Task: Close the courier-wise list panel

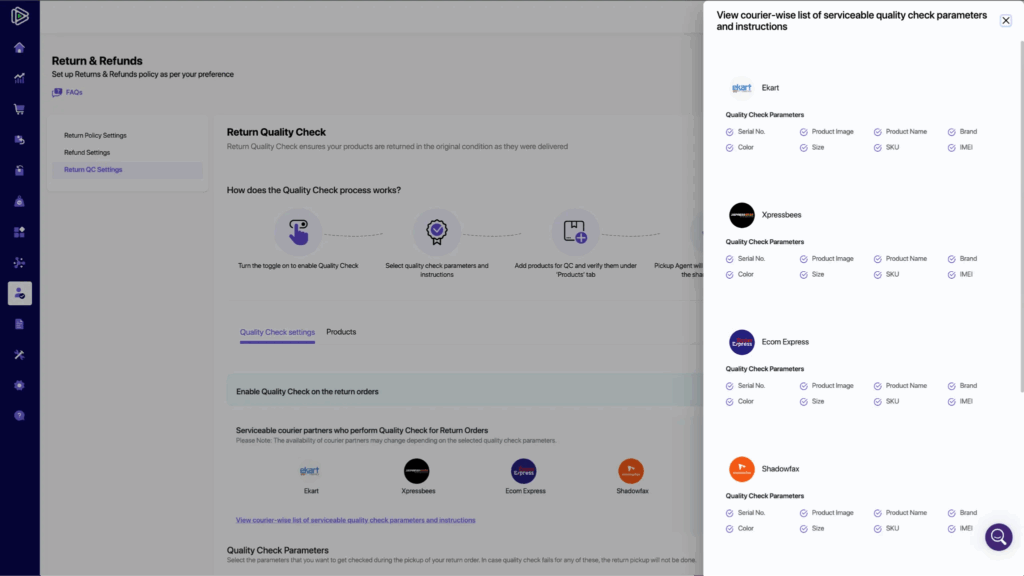Action: point(1006,20)
